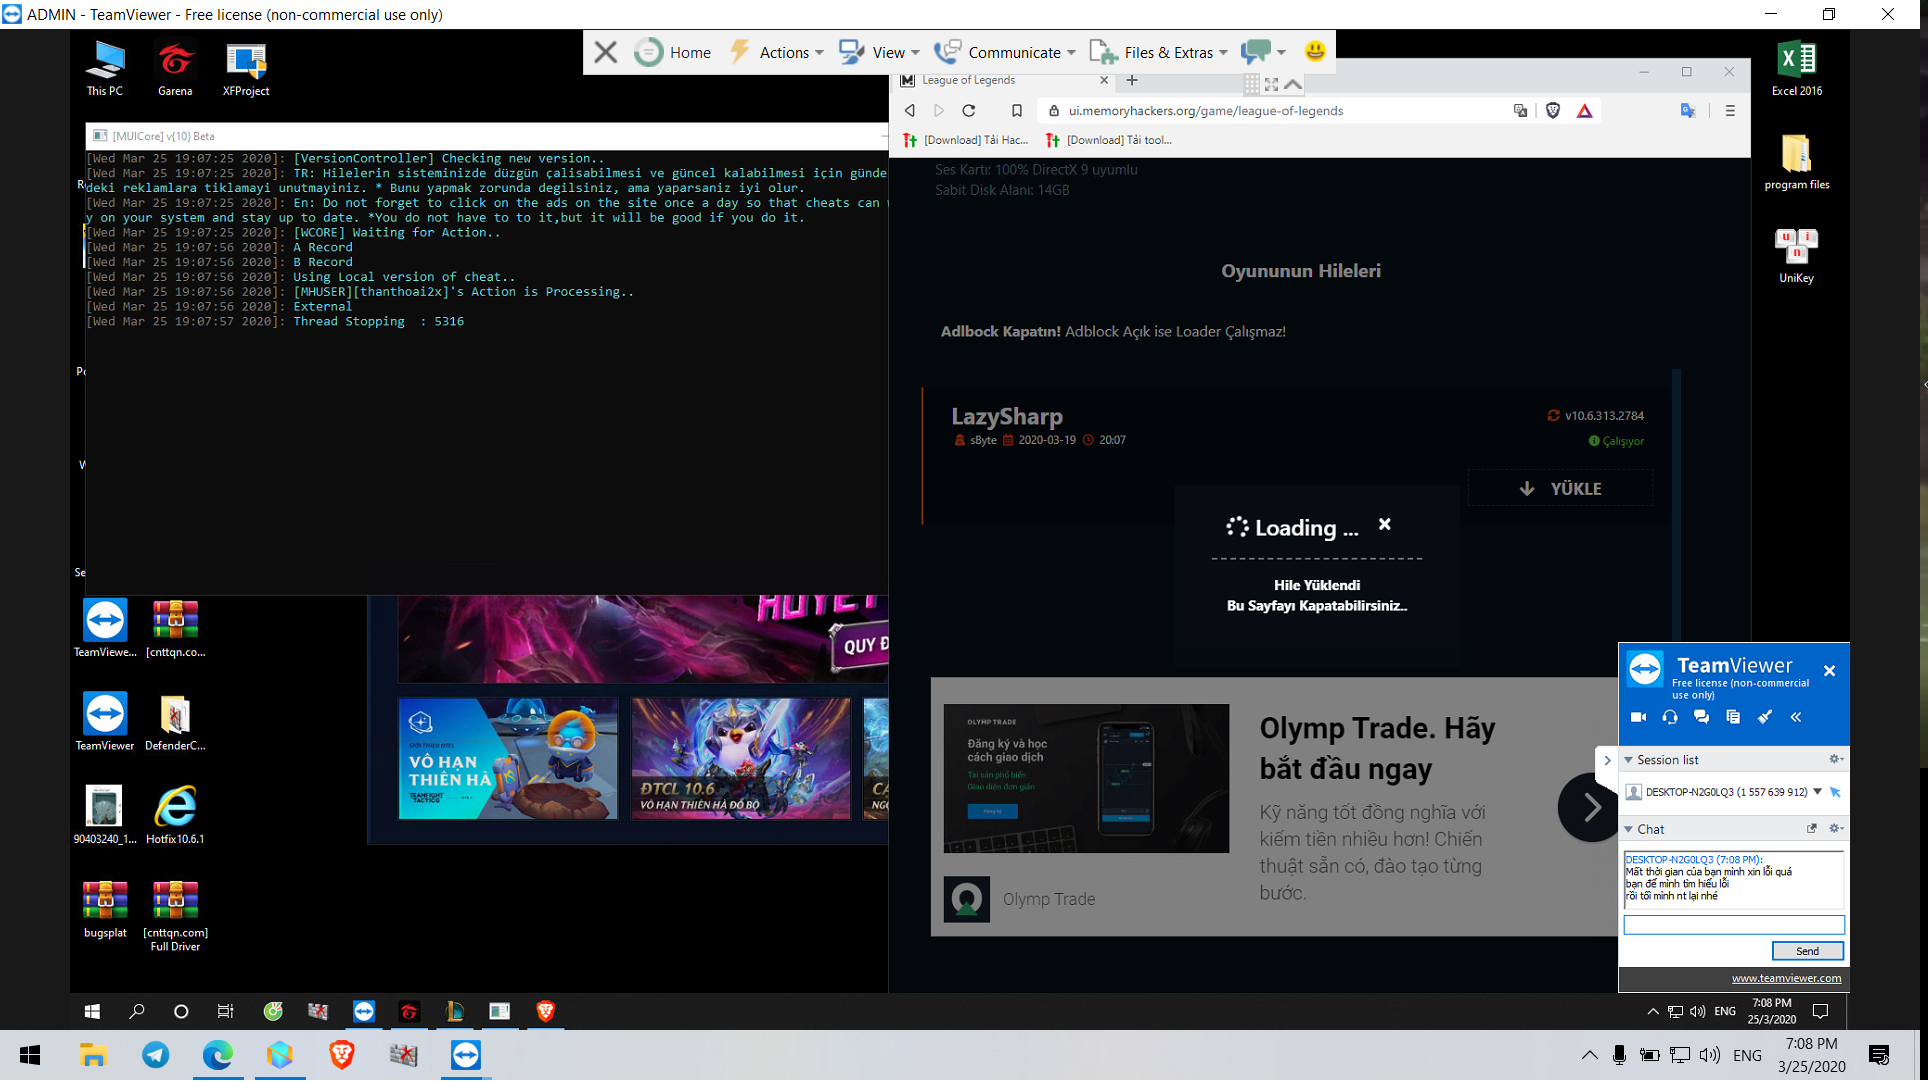This screenshot has height=1082, width=1928.
Task: Click the Vô Hạn Thiên Hà thumbnail
Action: [508, 758]
